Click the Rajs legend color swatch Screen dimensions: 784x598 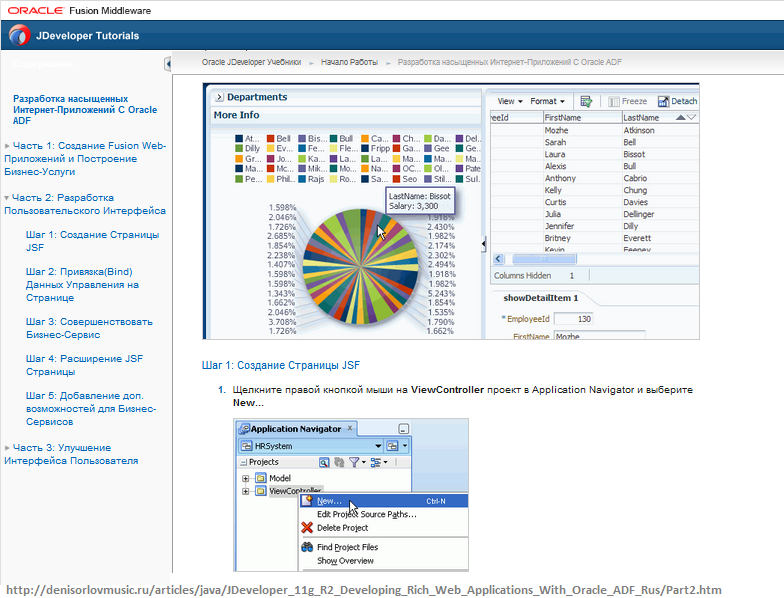click(302, 179)
